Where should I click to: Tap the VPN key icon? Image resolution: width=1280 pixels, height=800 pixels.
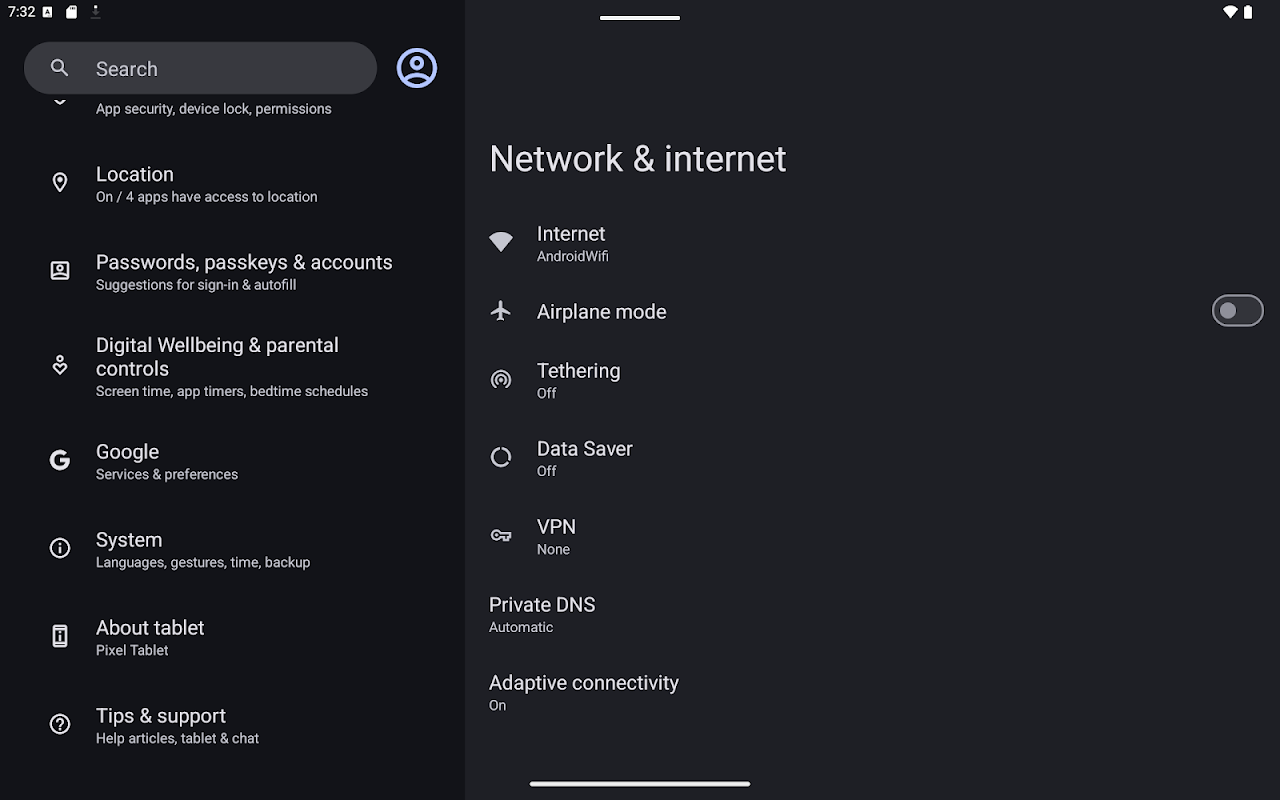point(501,536)
